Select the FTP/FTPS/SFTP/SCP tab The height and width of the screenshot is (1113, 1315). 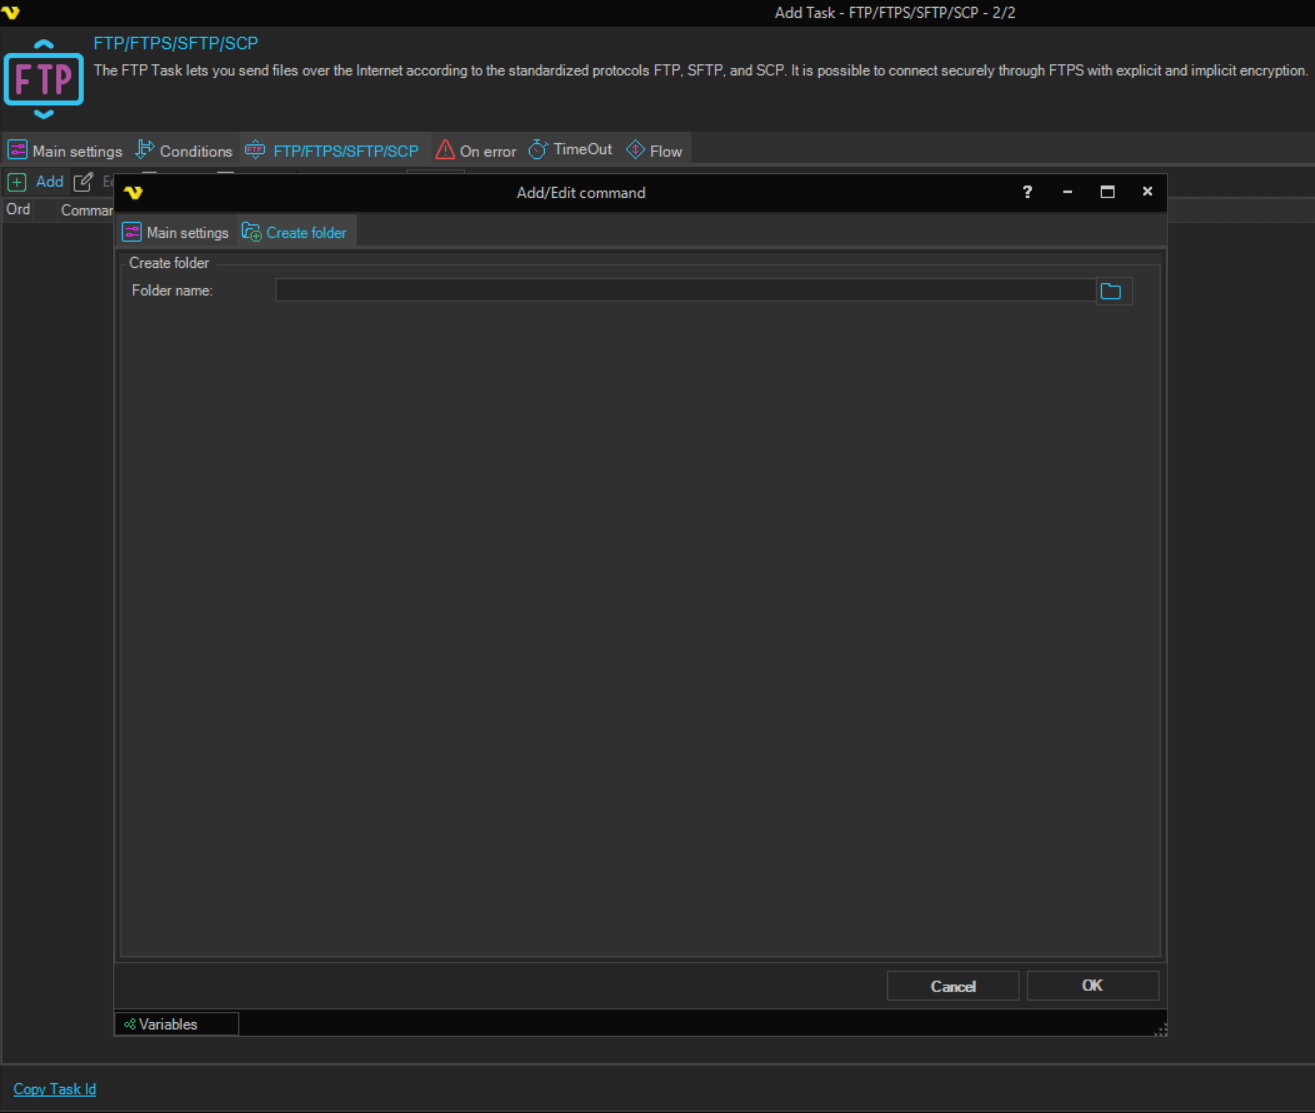[333, 151]
